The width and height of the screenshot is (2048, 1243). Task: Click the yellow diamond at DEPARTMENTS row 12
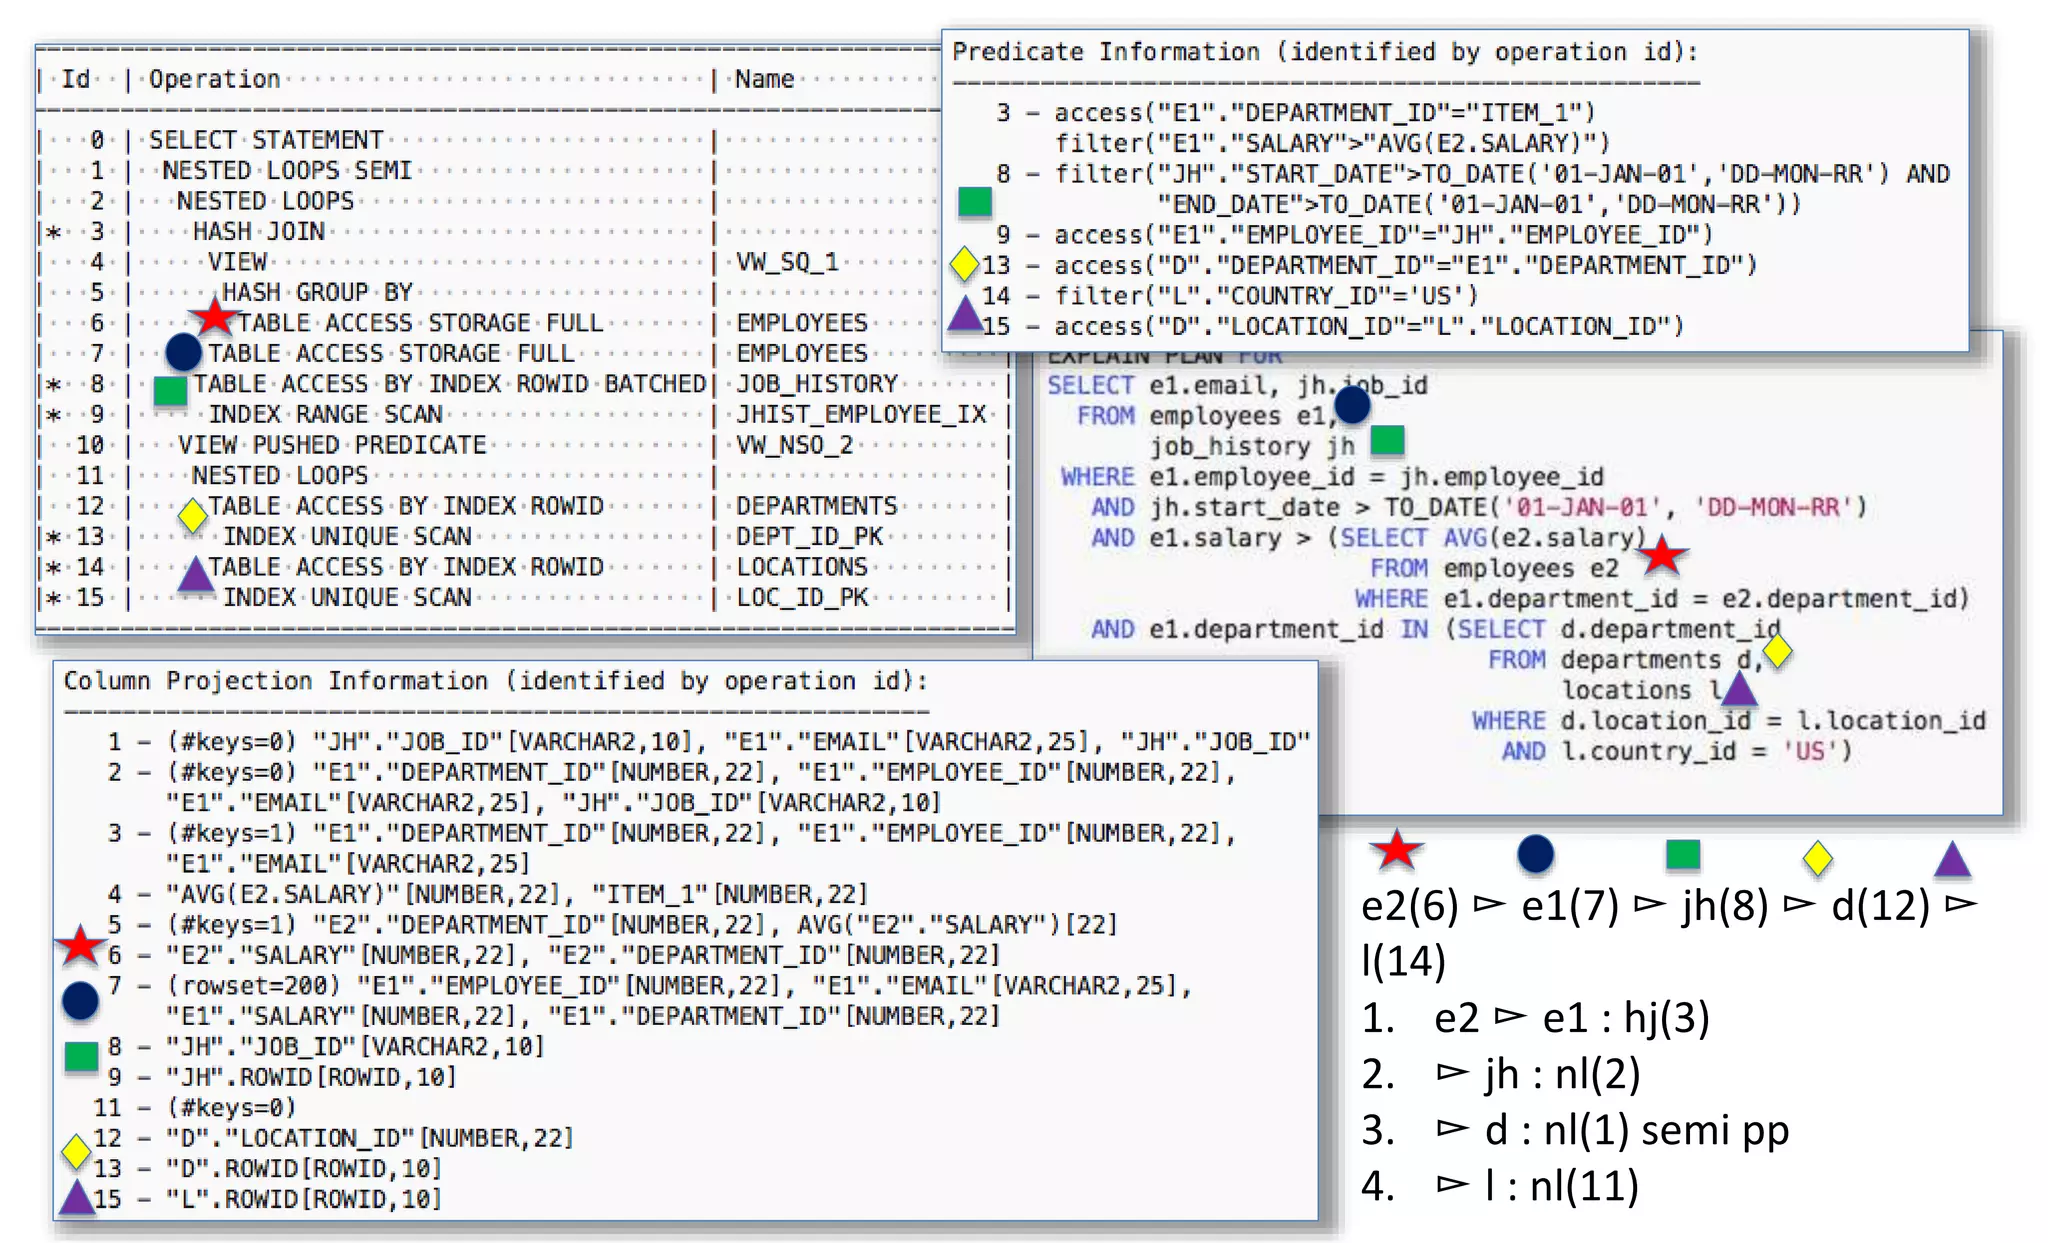pos(192,515)
